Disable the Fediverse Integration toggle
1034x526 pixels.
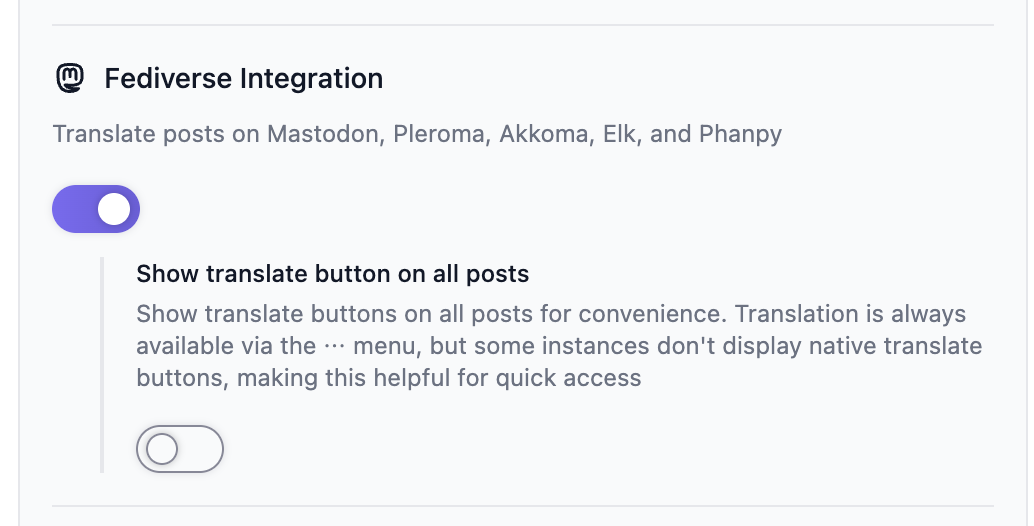point(96,209)
